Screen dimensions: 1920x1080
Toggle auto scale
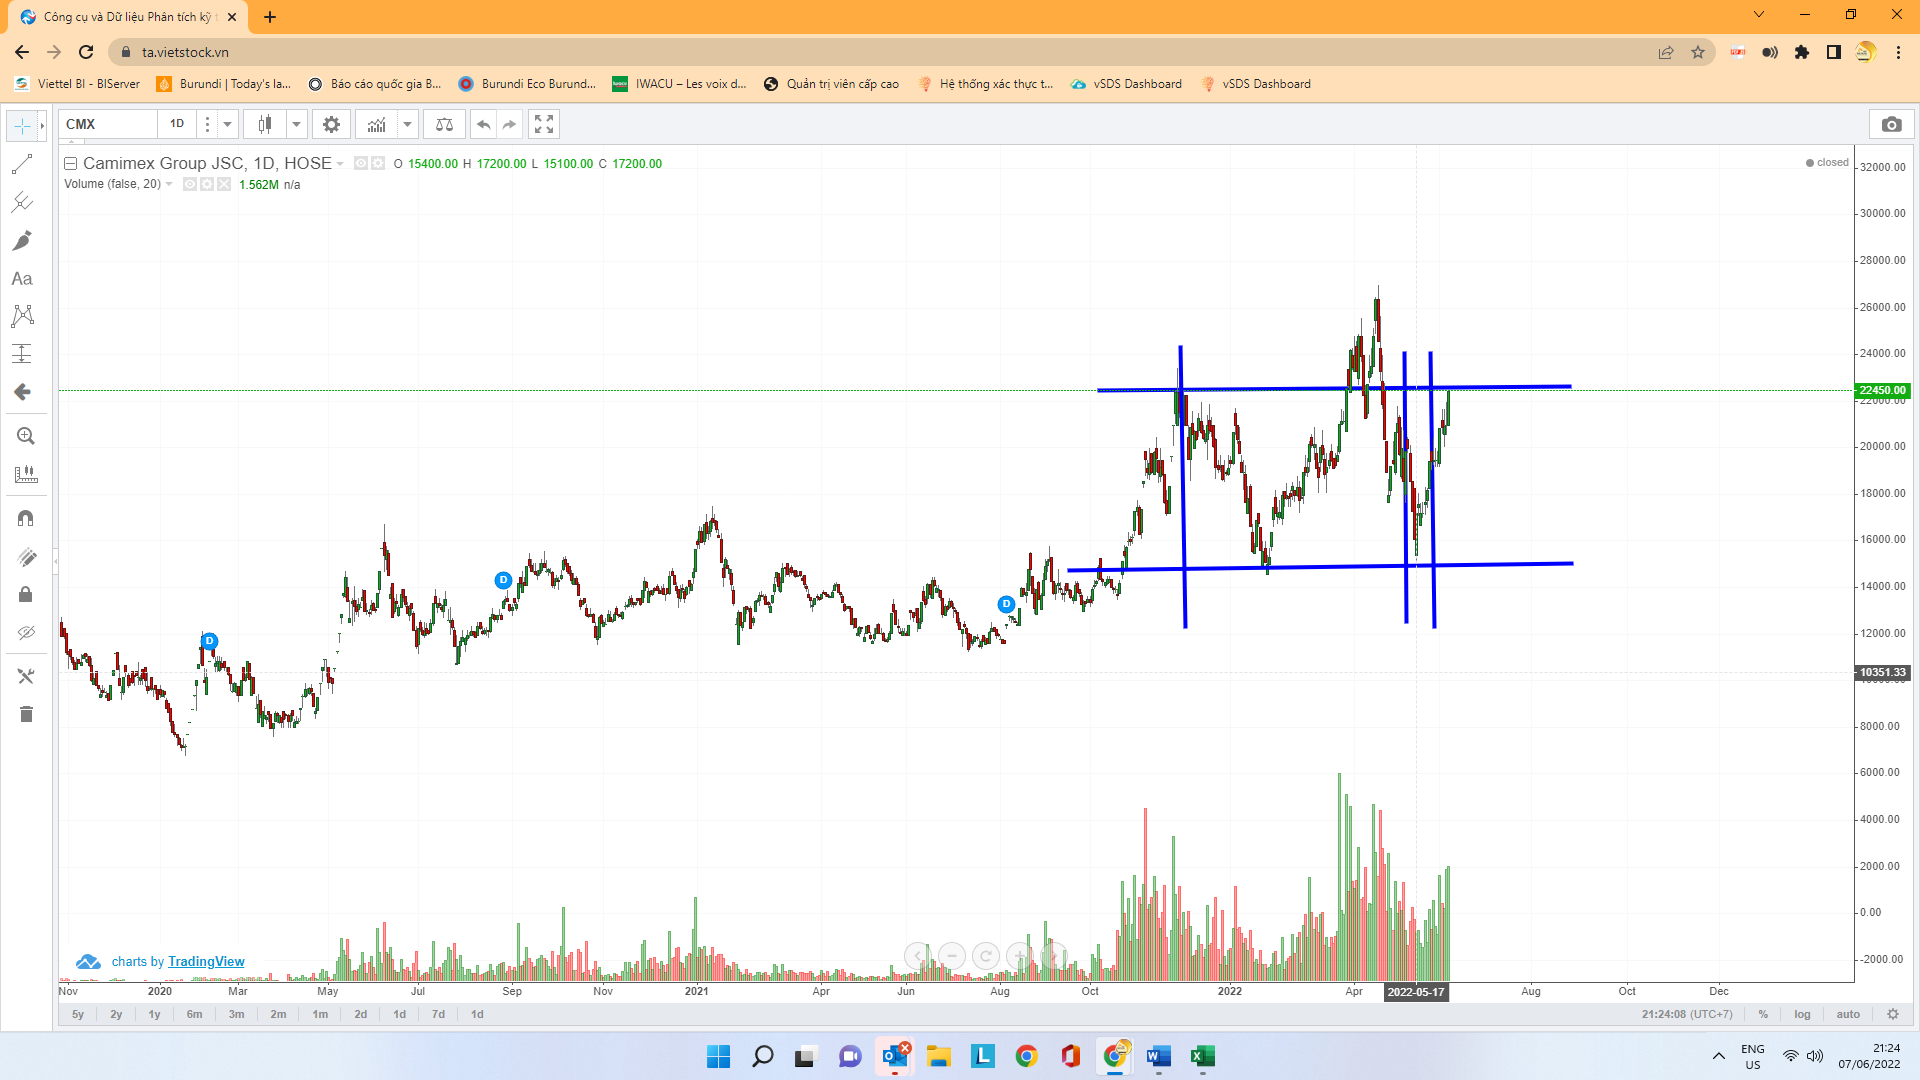(x=1848, y=1014)
